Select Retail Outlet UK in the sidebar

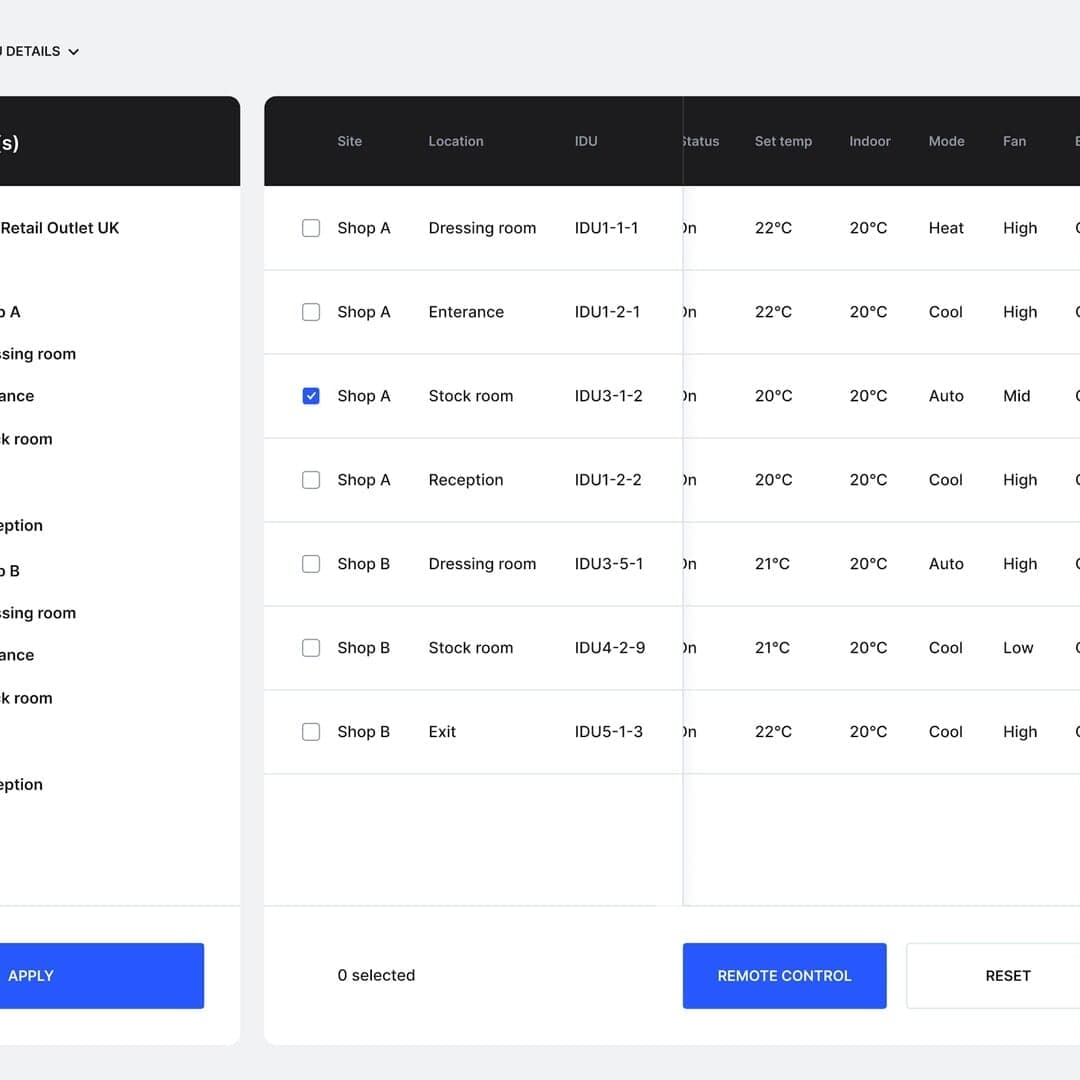click(x=60, y=228)
